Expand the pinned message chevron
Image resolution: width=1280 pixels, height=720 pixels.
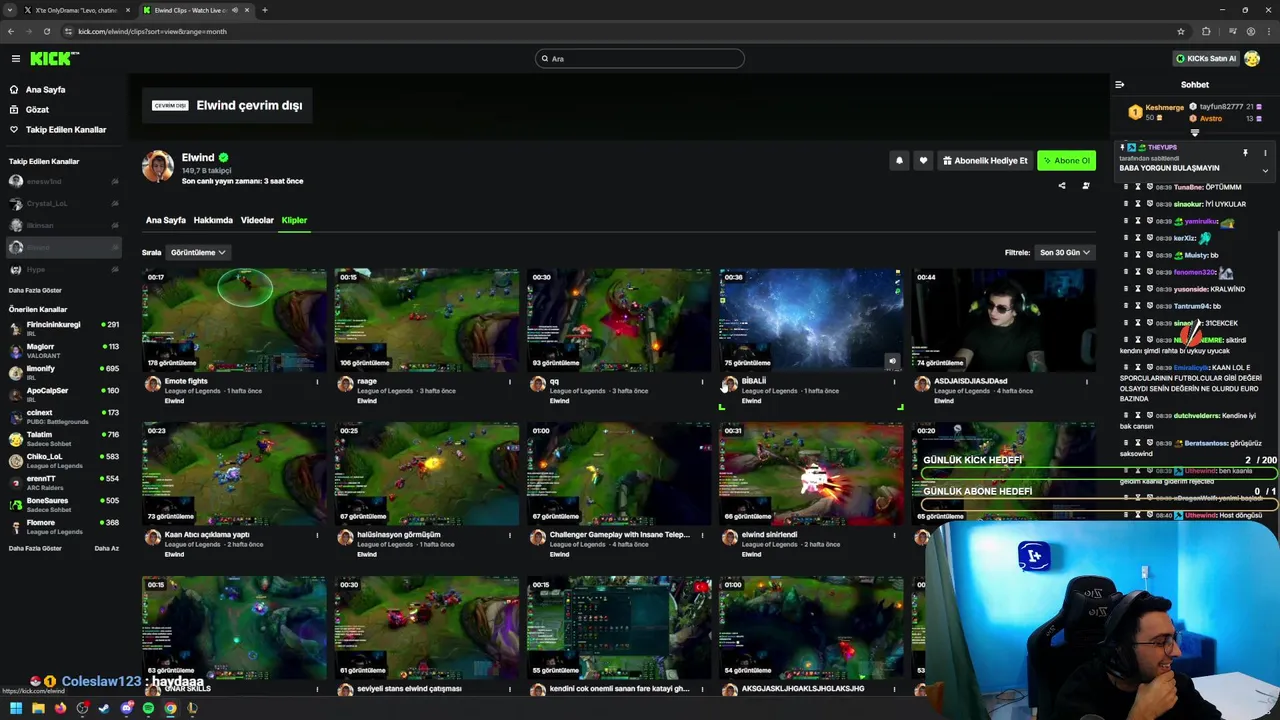(1265, 171)
